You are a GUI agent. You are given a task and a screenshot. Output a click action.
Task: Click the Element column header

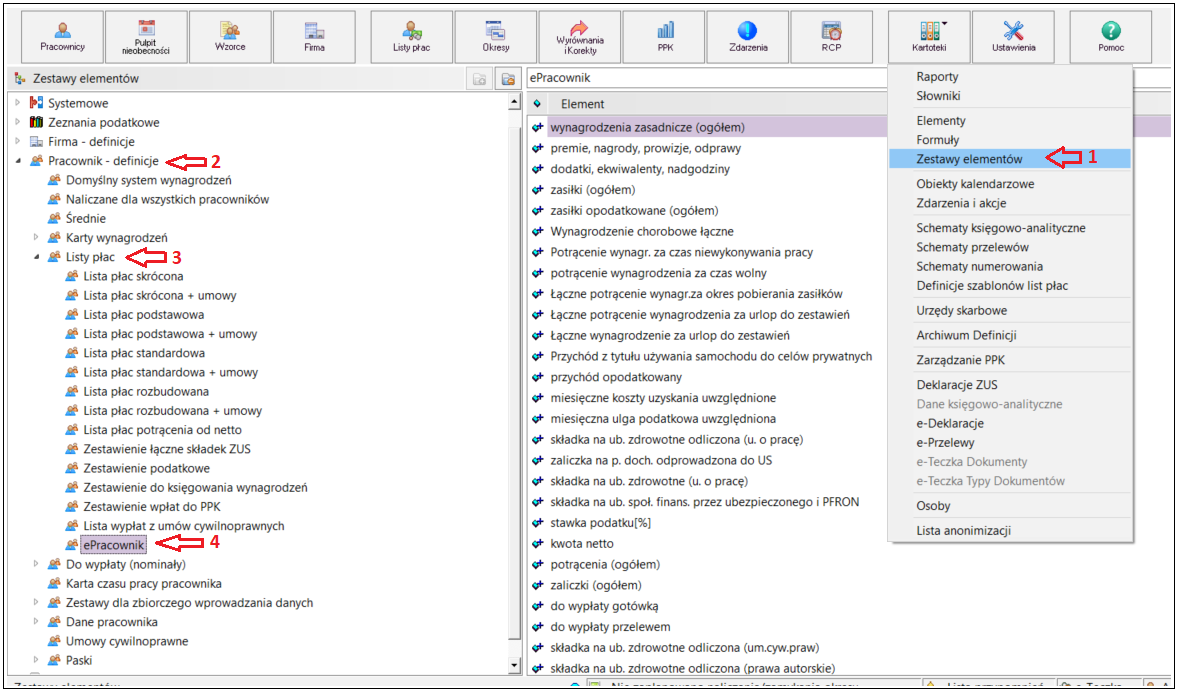(x=582, y=104)
